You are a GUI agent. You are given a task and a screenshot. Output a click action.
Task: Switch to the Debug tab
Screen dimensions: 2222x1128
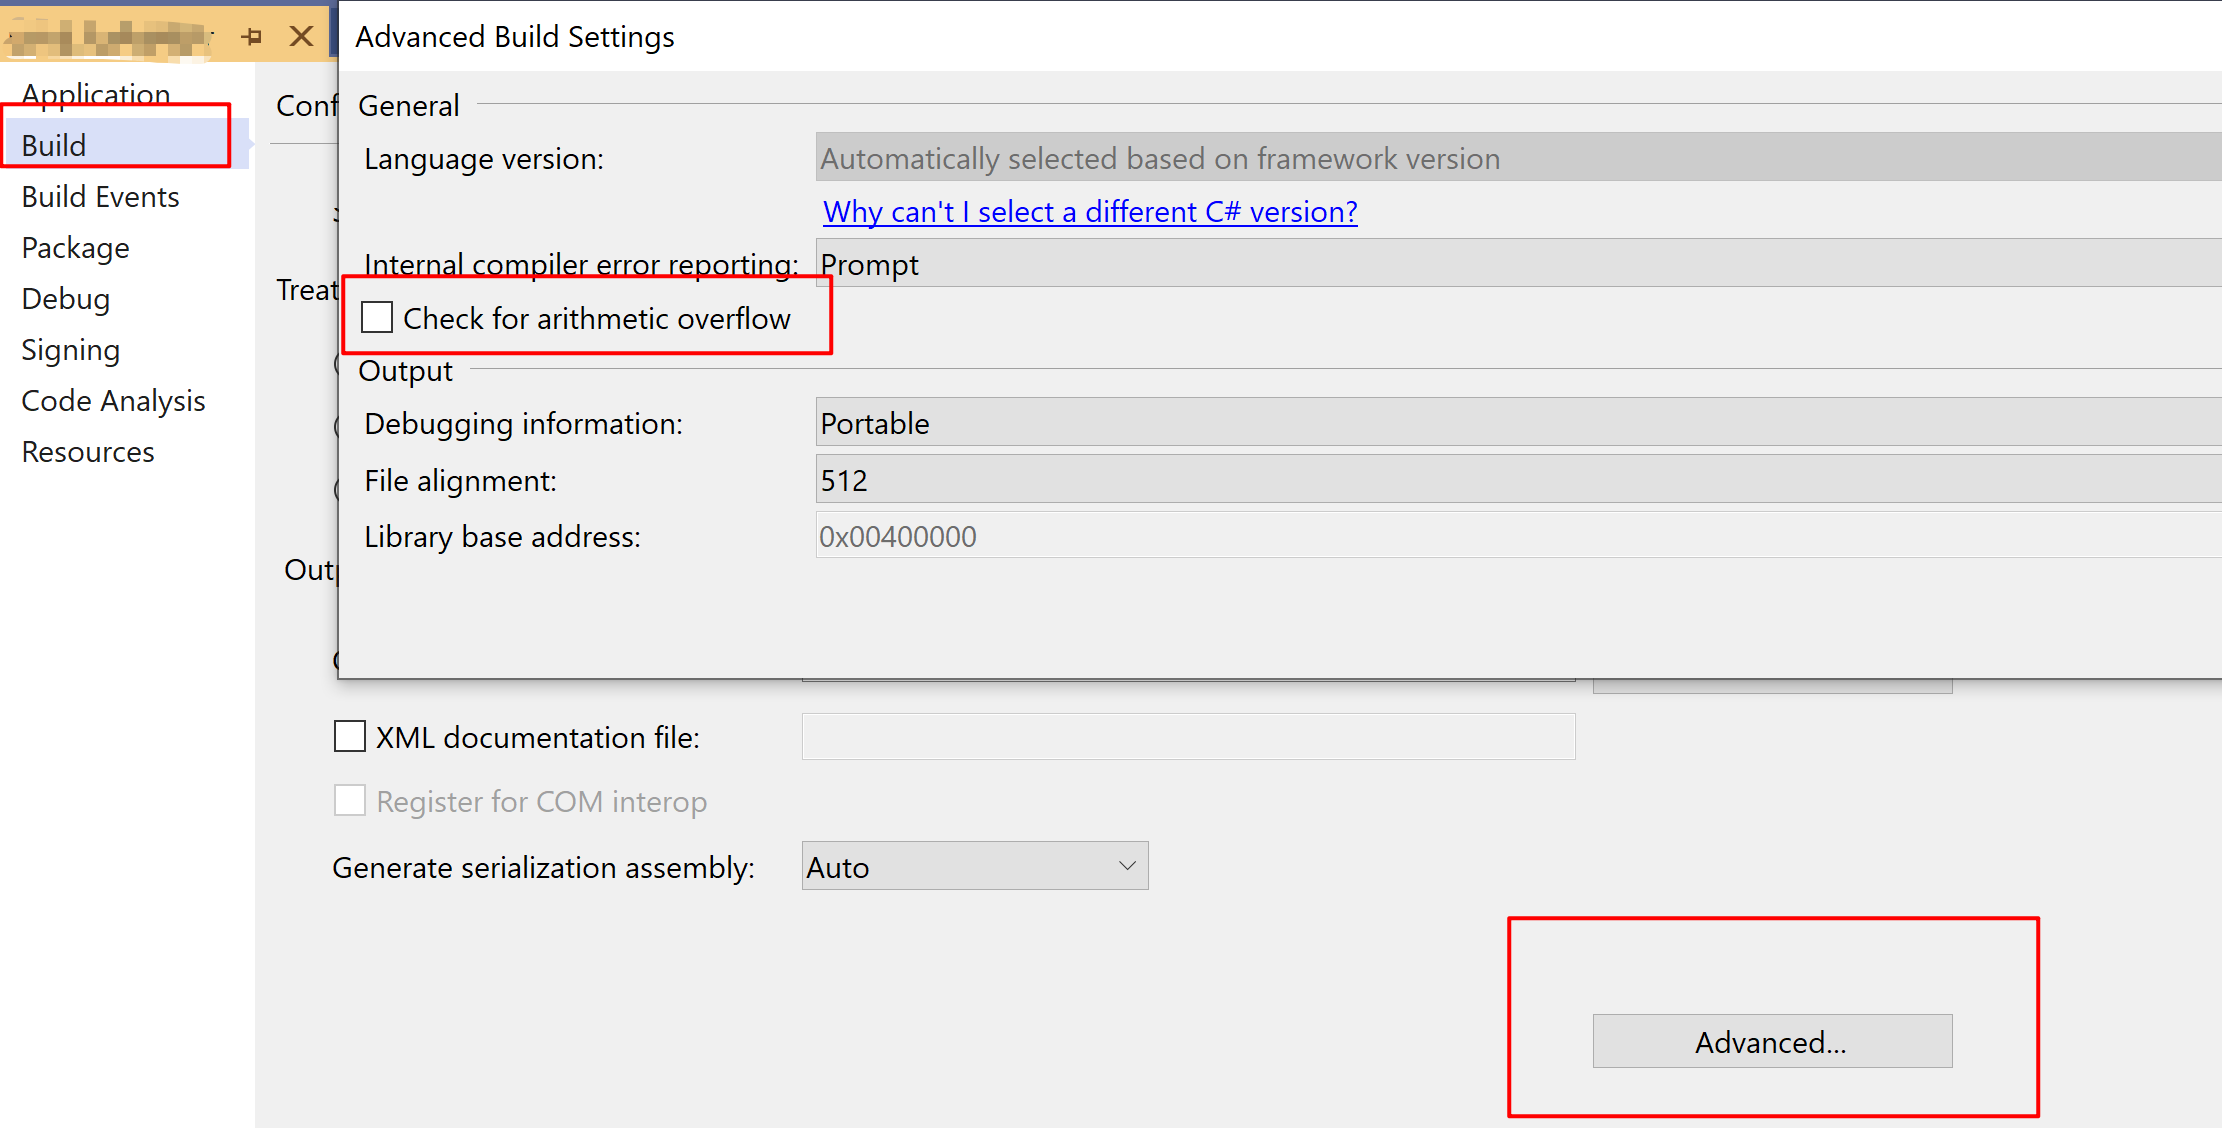tap(66, 299)
